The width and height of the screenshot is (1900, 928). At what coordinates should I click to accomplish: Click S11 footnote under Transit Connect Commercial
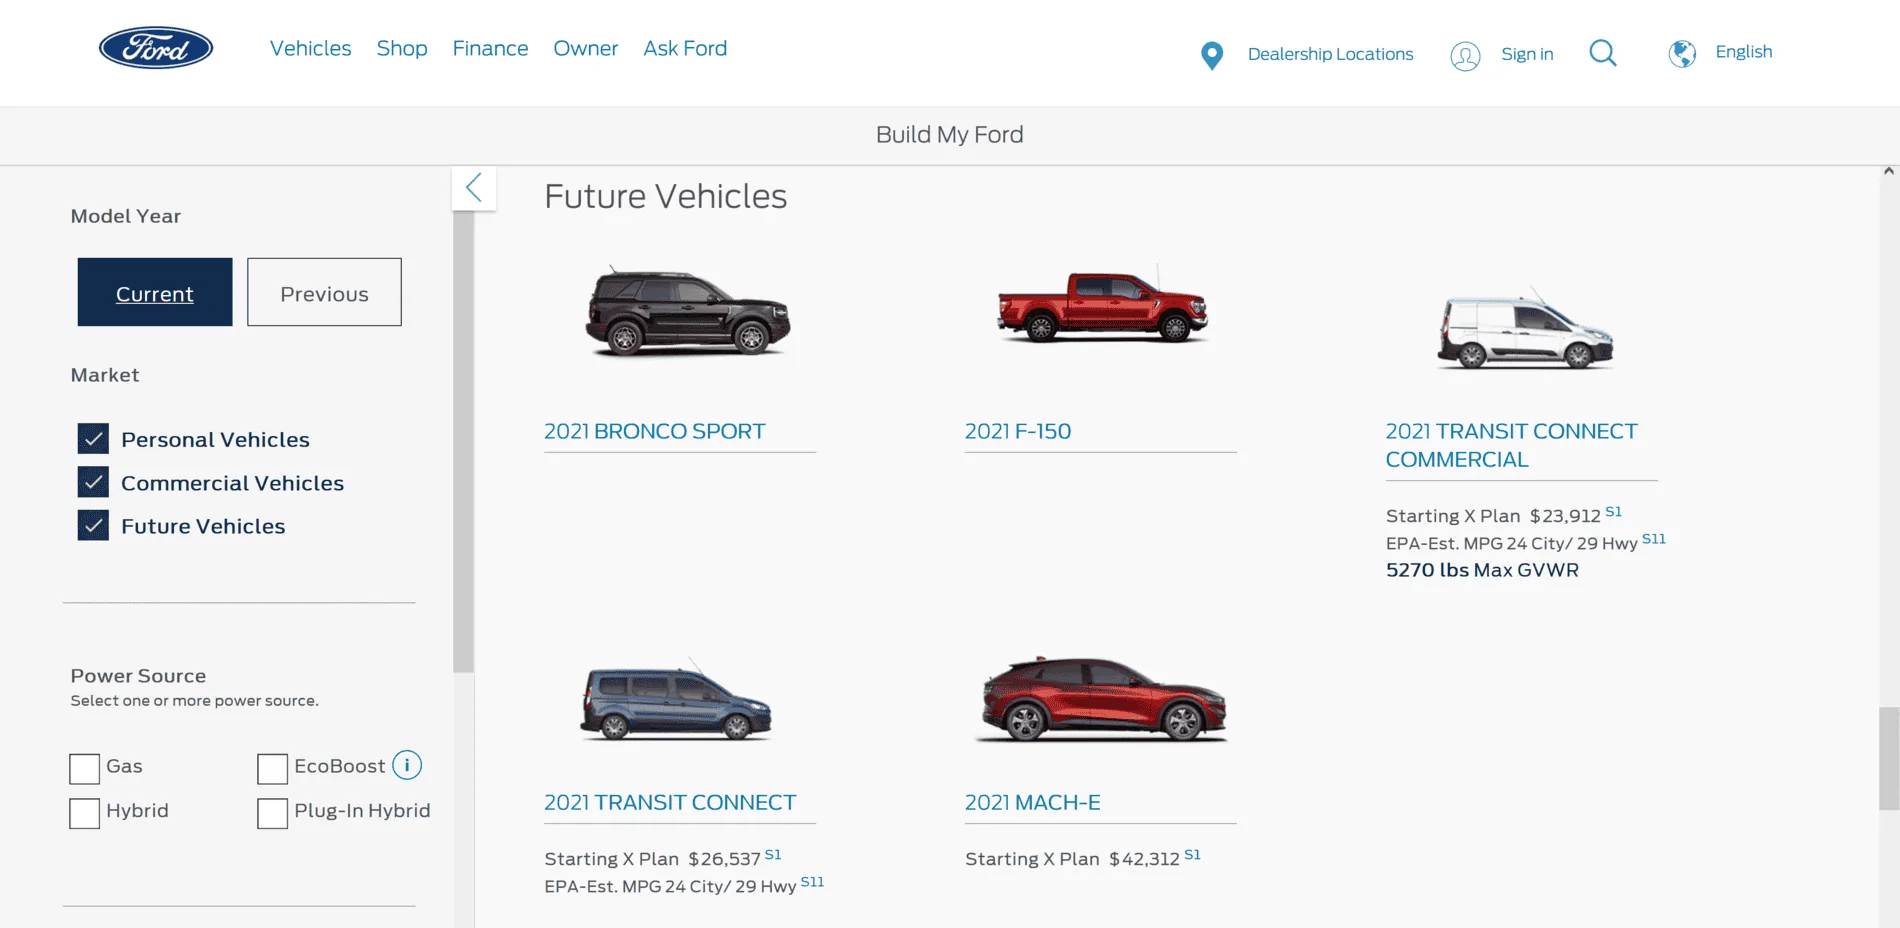1654,539
